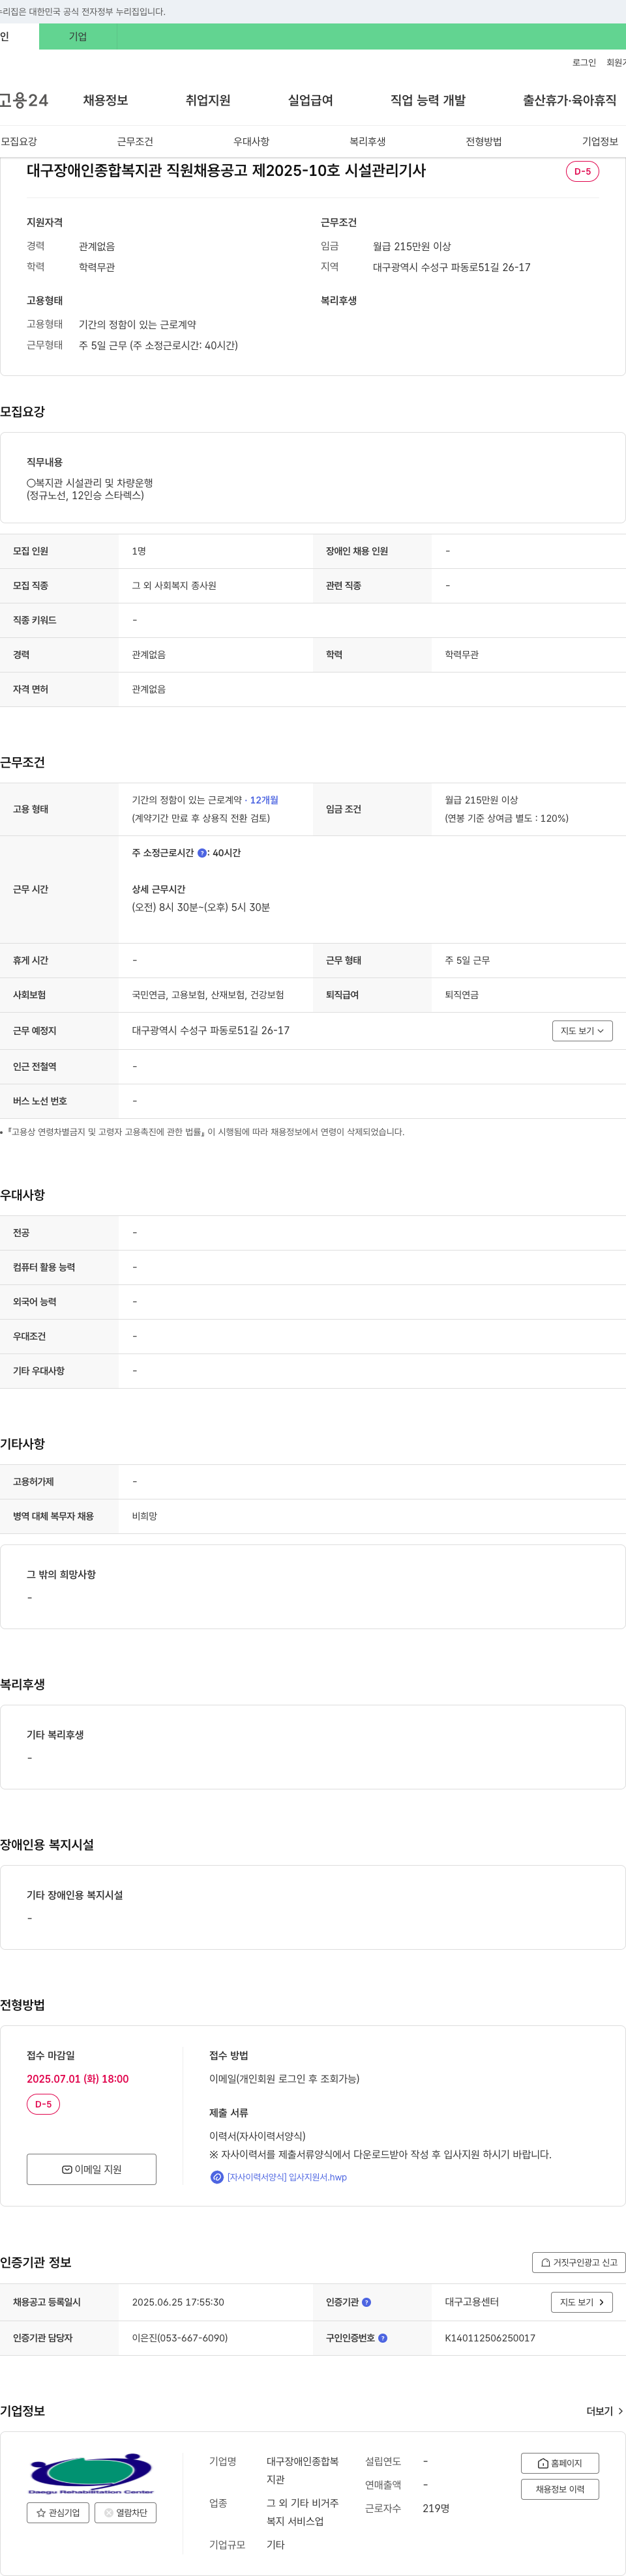Click 비희망 in 병역 대체 복무자 채용 row
The image size is (626, 2576).
click(x=145, y=1516)
